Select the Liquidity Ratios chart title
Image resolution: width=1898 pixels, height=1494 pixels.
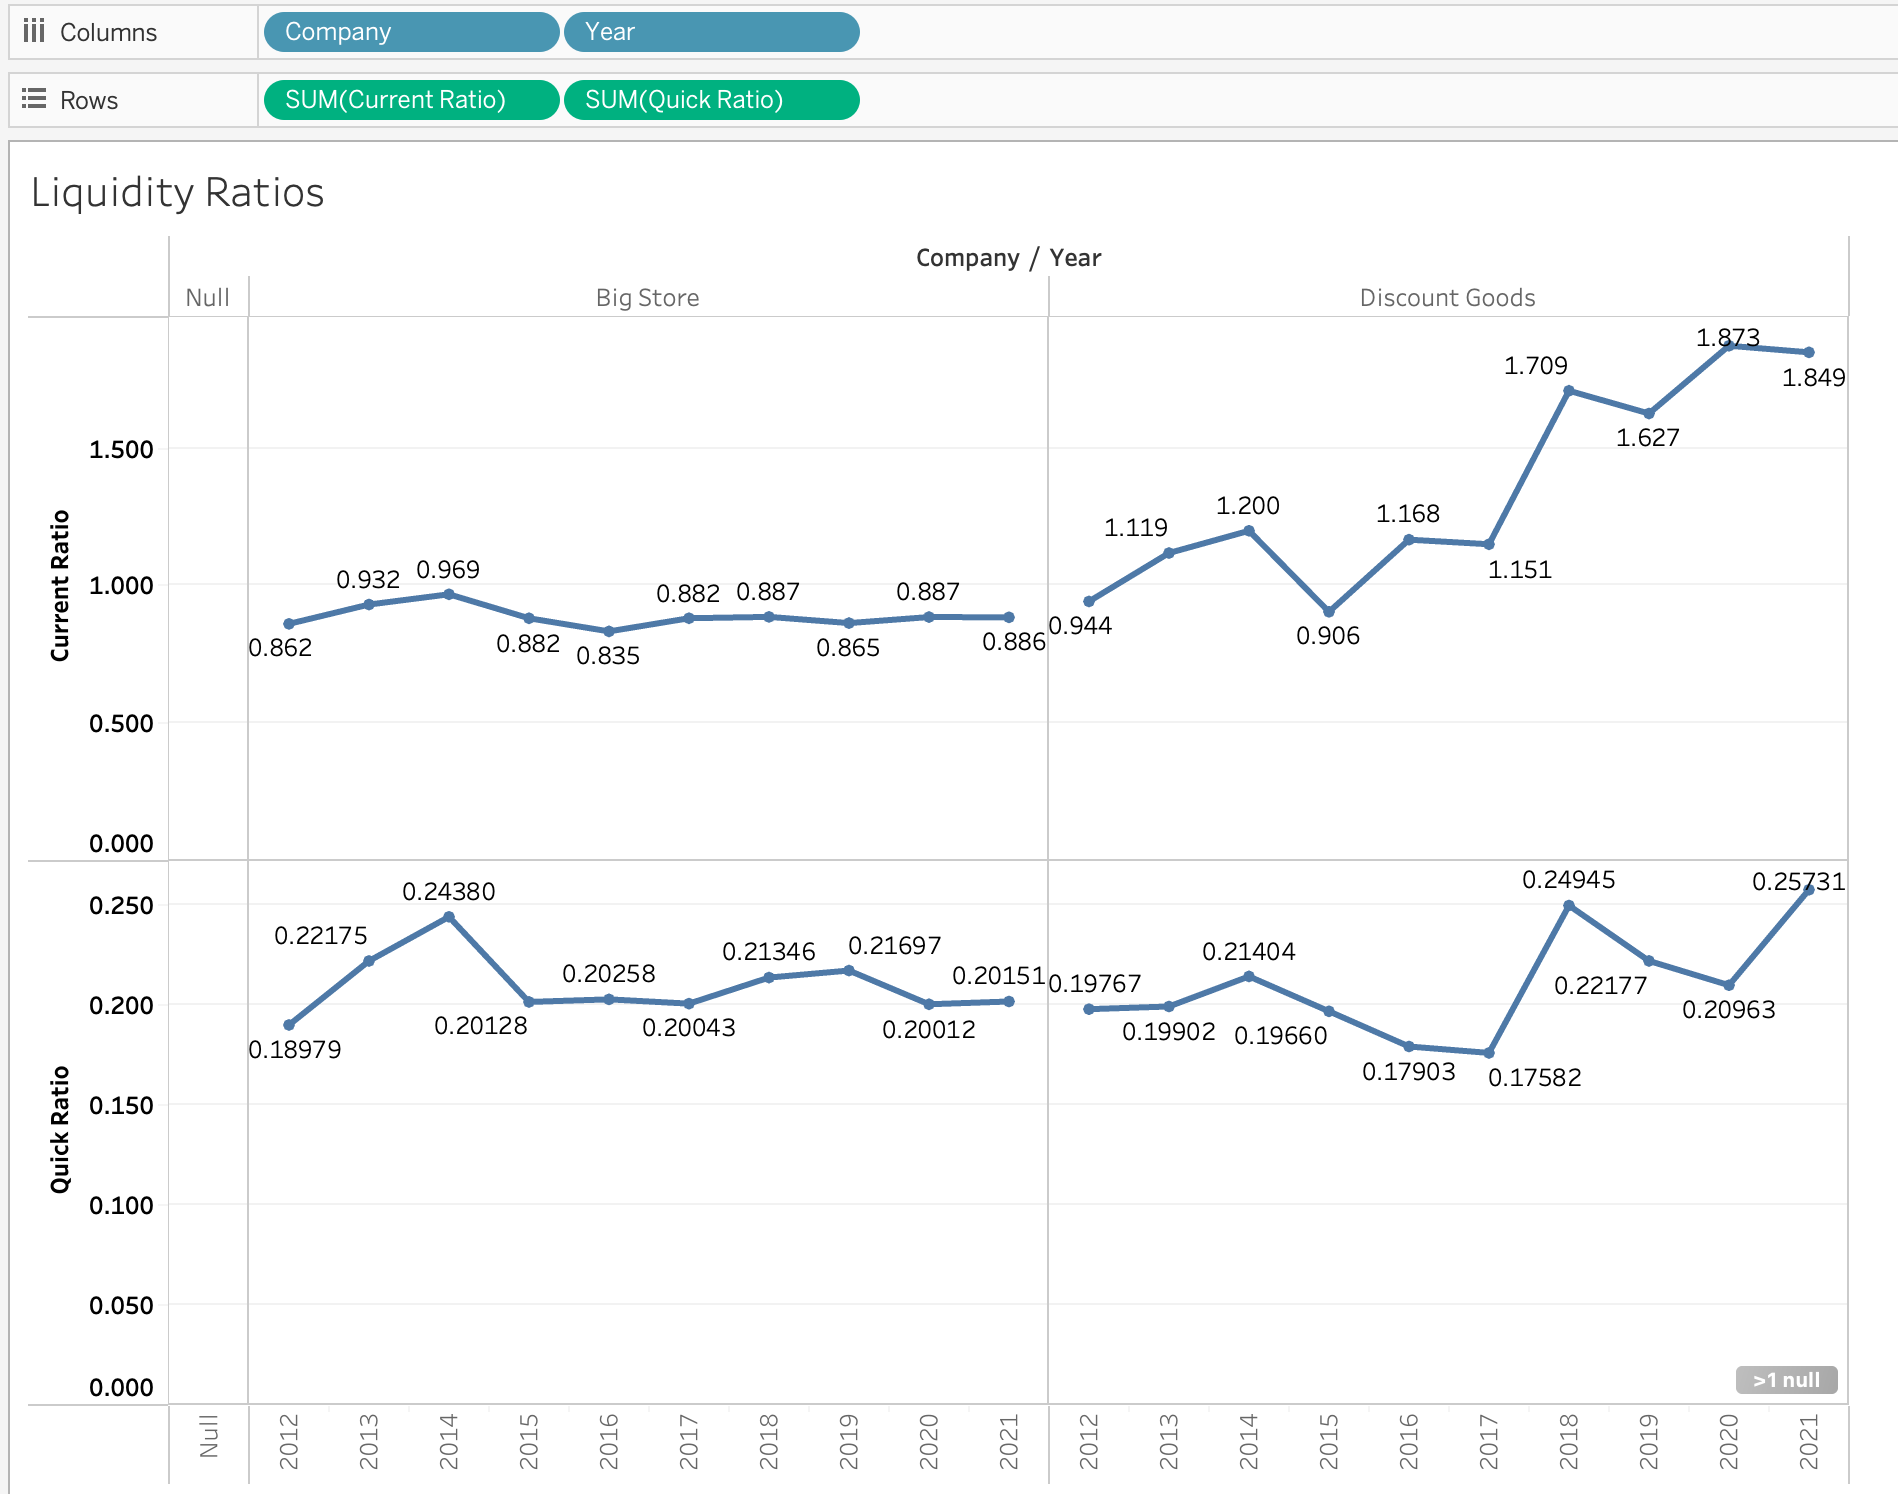(177, 193)
